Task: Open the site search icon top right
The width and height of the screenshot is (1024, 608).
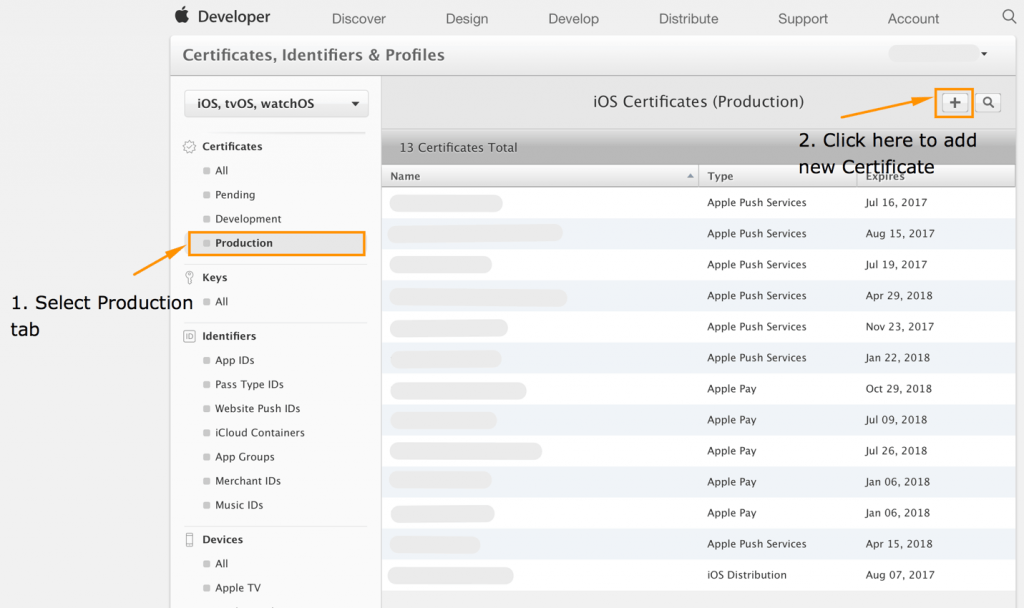Action: [1008, 17]
